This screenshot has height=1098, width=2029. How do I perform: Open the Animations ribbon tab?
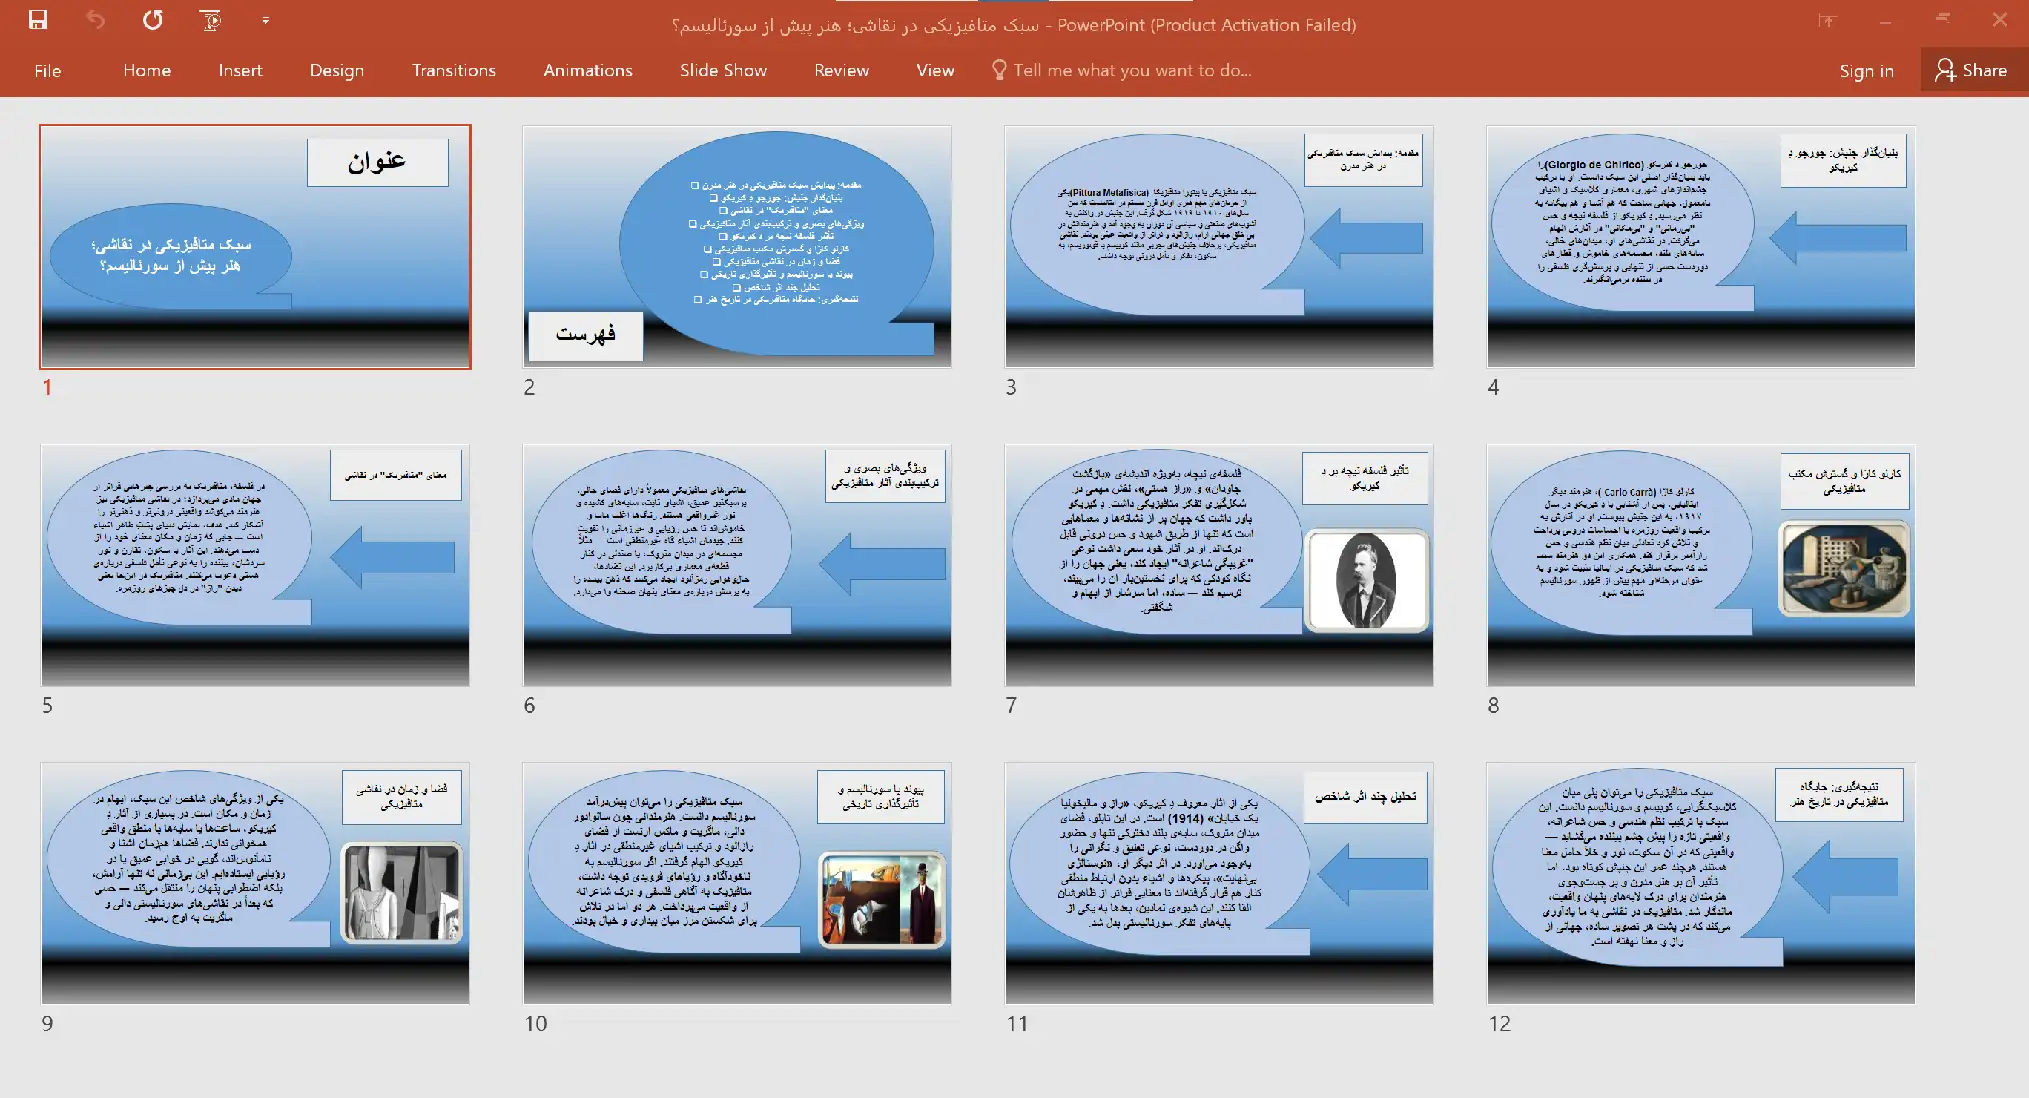(x=587, y=70)
